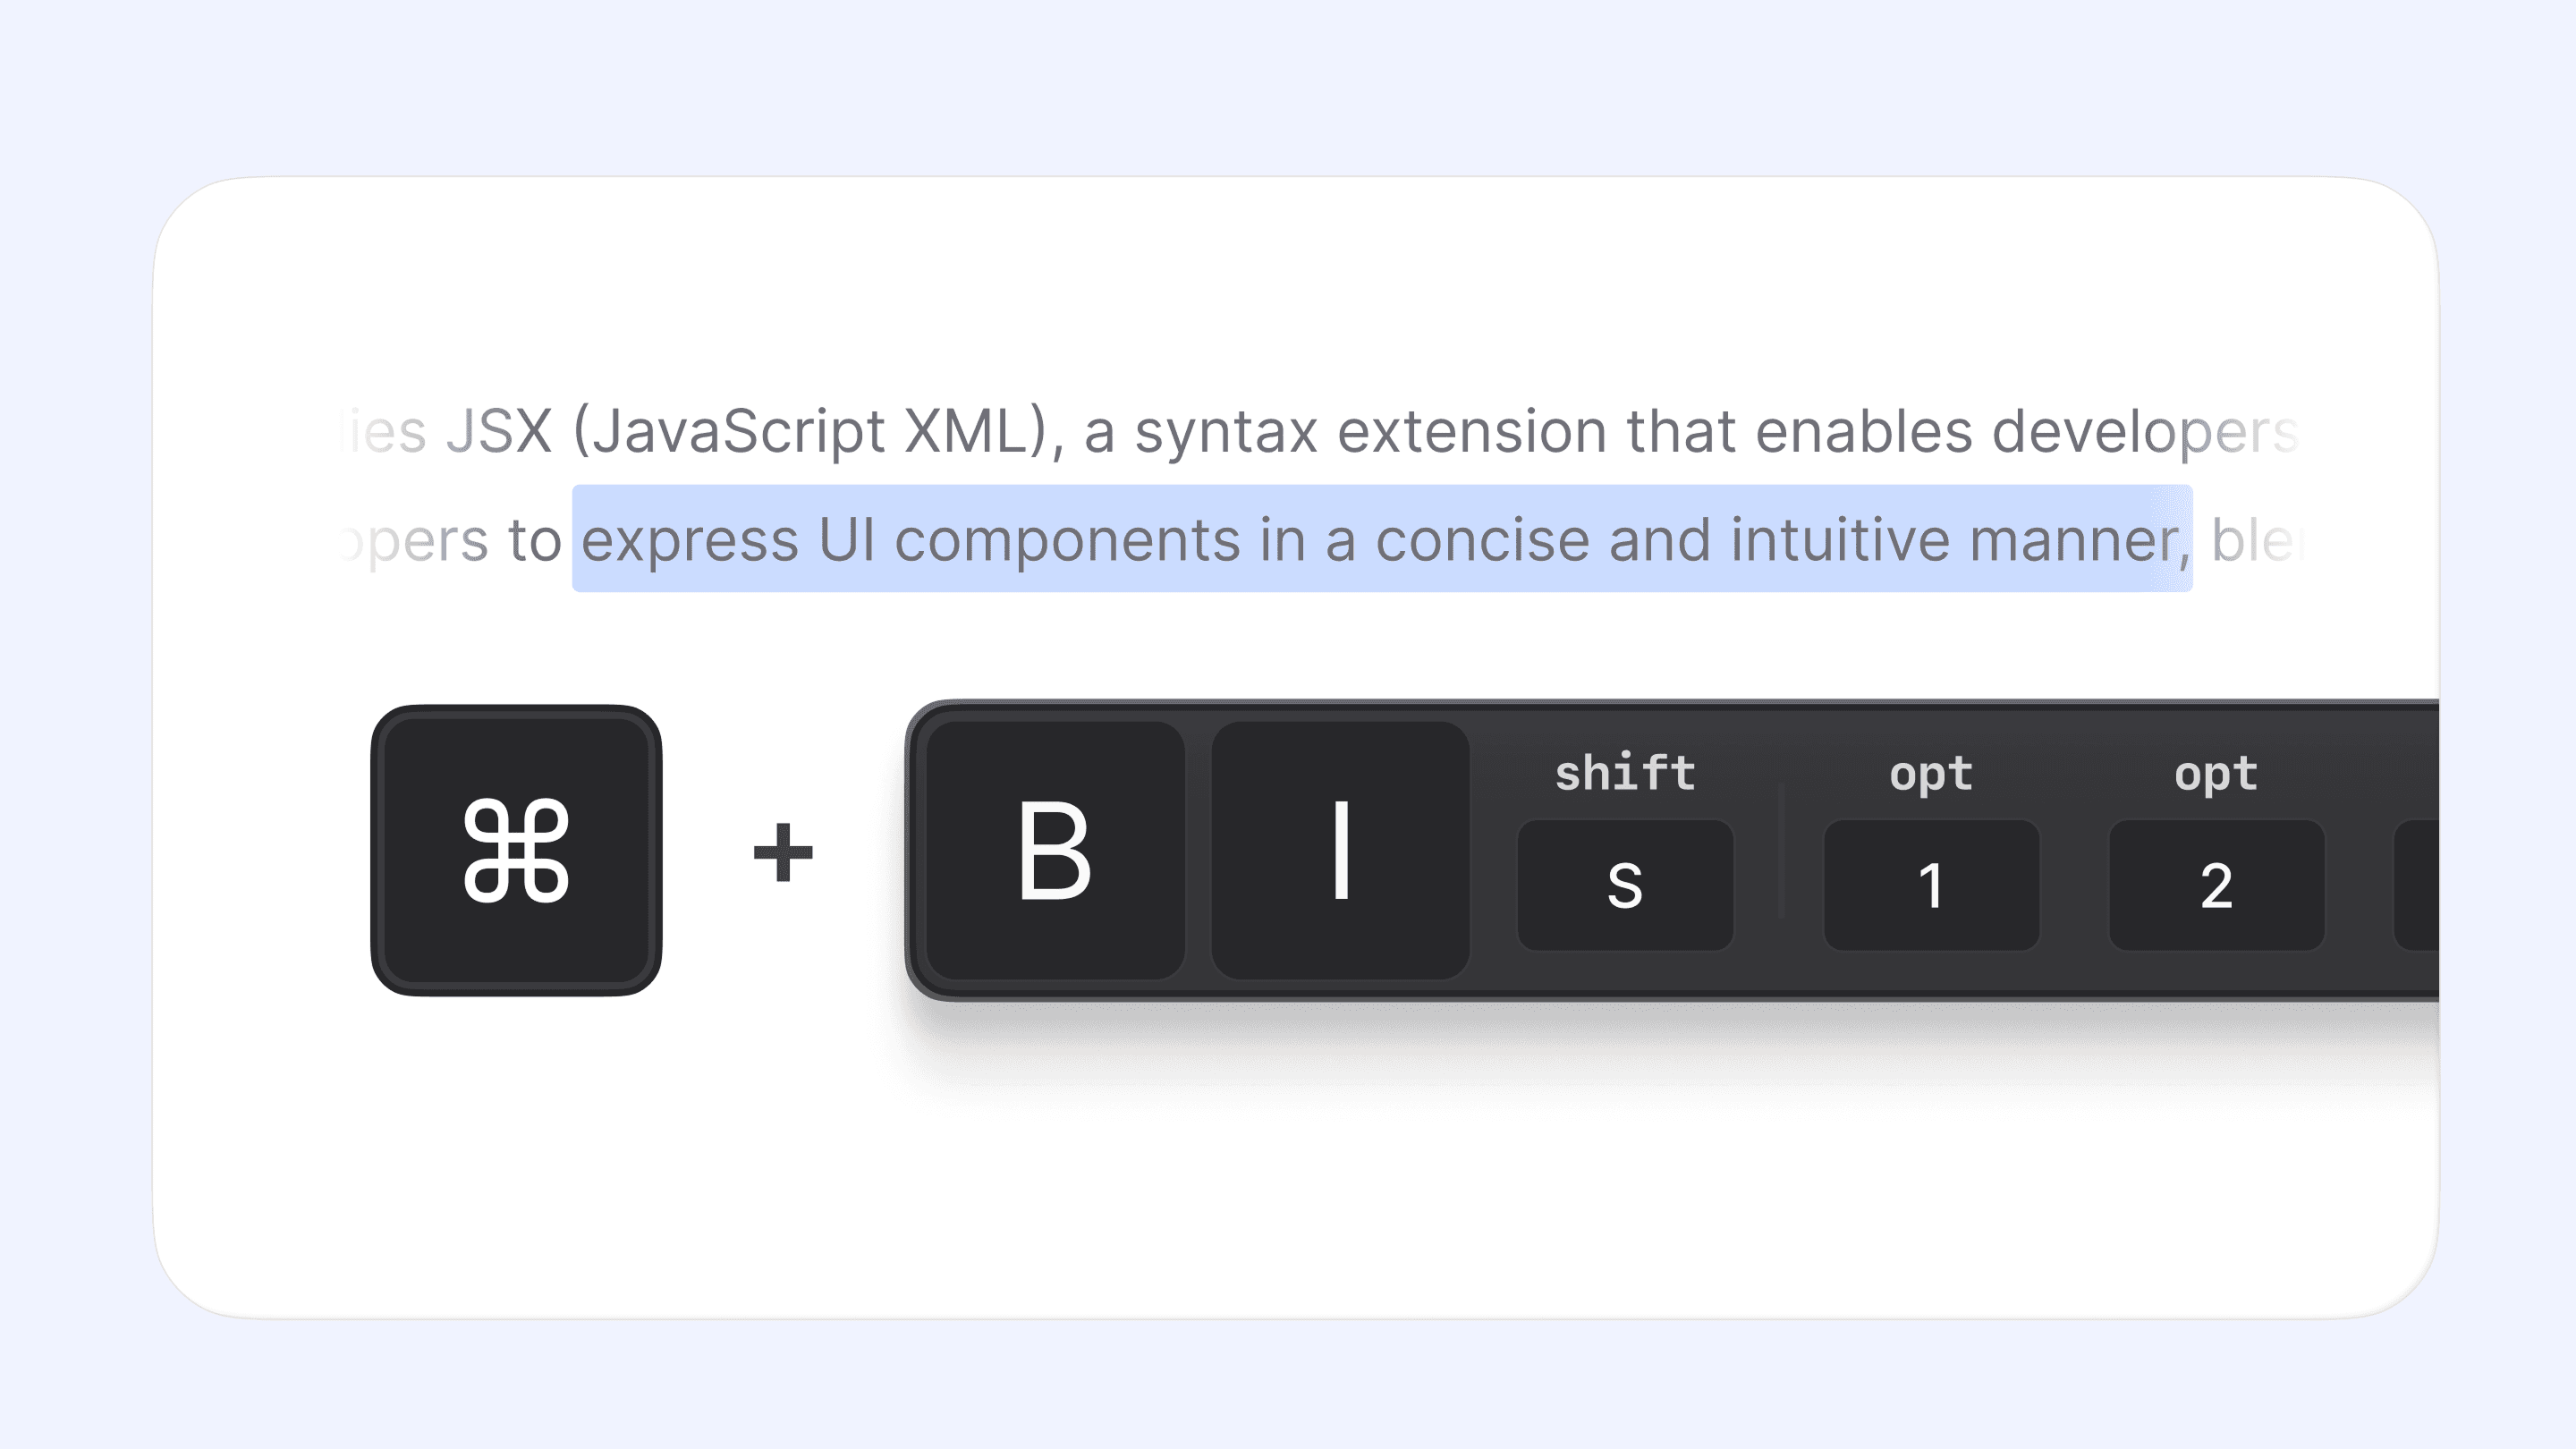Click the opt label above 2
The image size is (2576, 1449).
[x=2216, y=775]
